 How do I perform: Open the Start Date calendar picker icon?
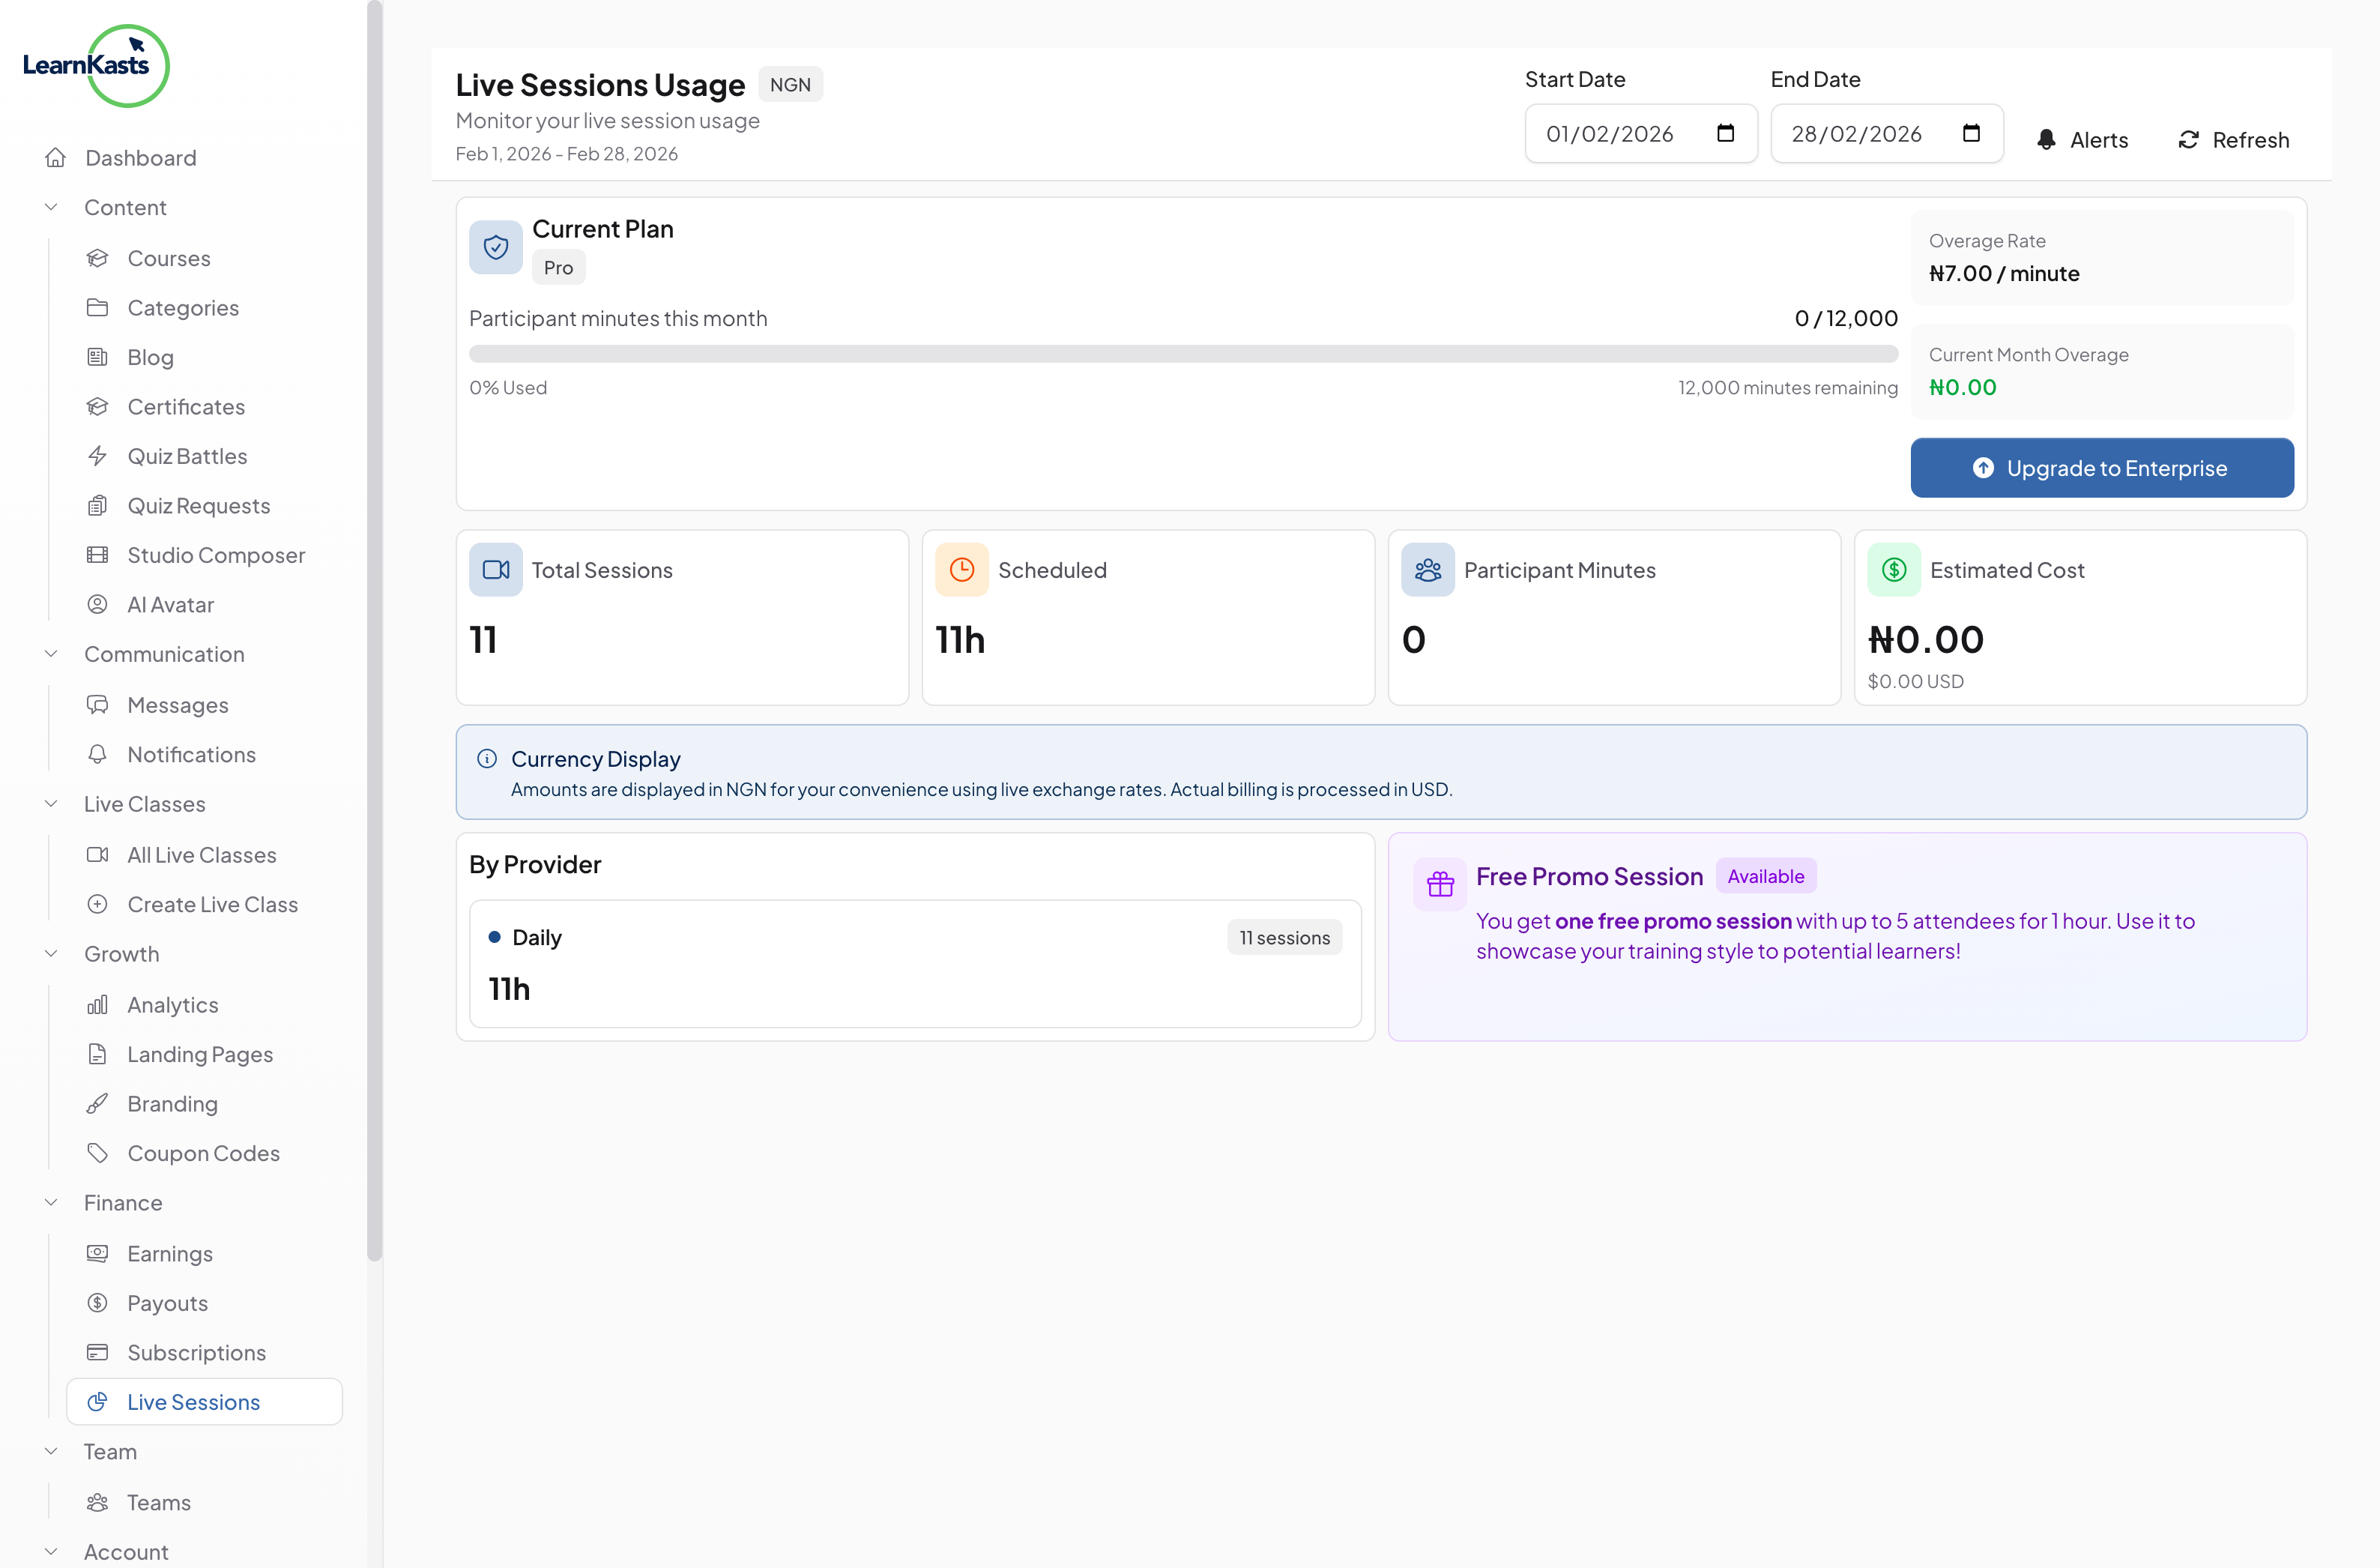1725,133
